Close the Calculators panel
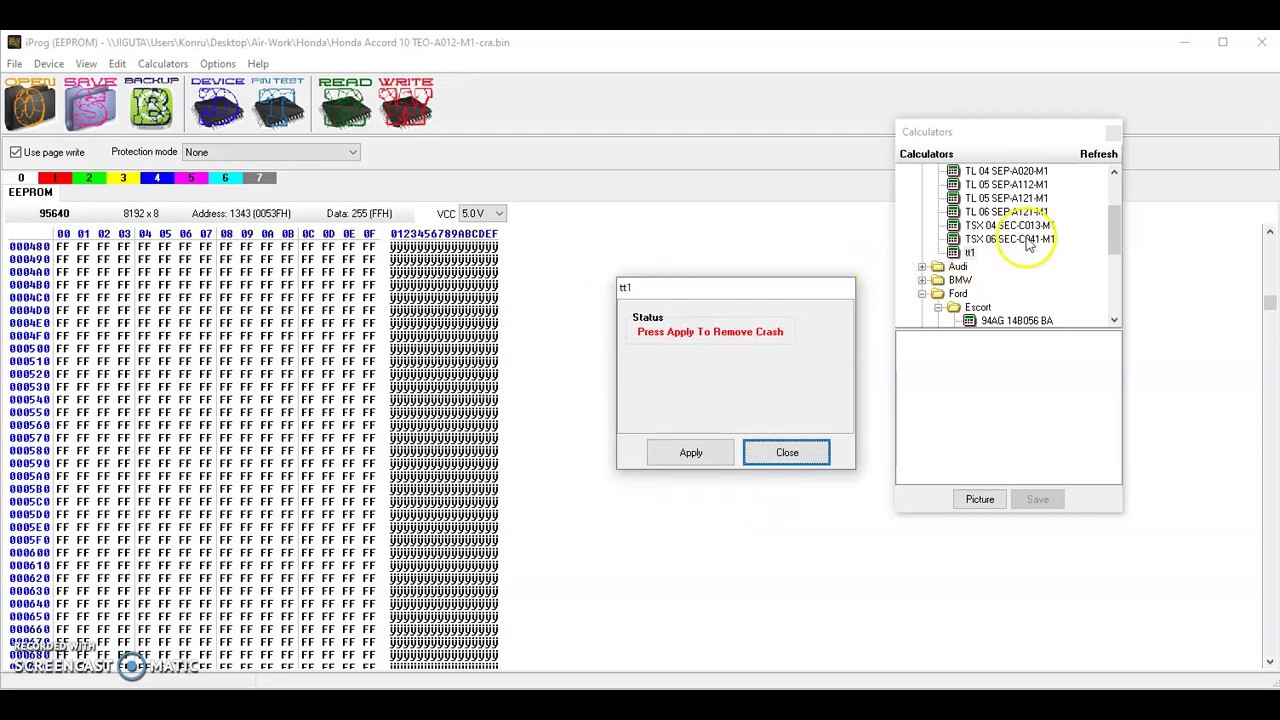The image size is (1280, 720). [1113, 132]
